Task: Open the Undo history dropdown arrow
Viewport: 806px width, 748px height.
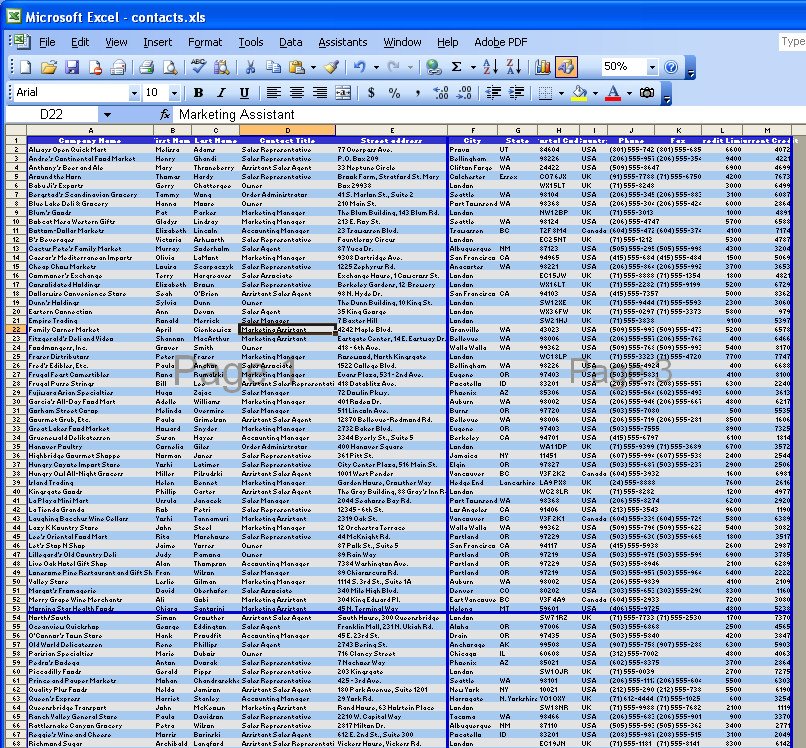Action: pyautogui.click(x=376, y=67)
